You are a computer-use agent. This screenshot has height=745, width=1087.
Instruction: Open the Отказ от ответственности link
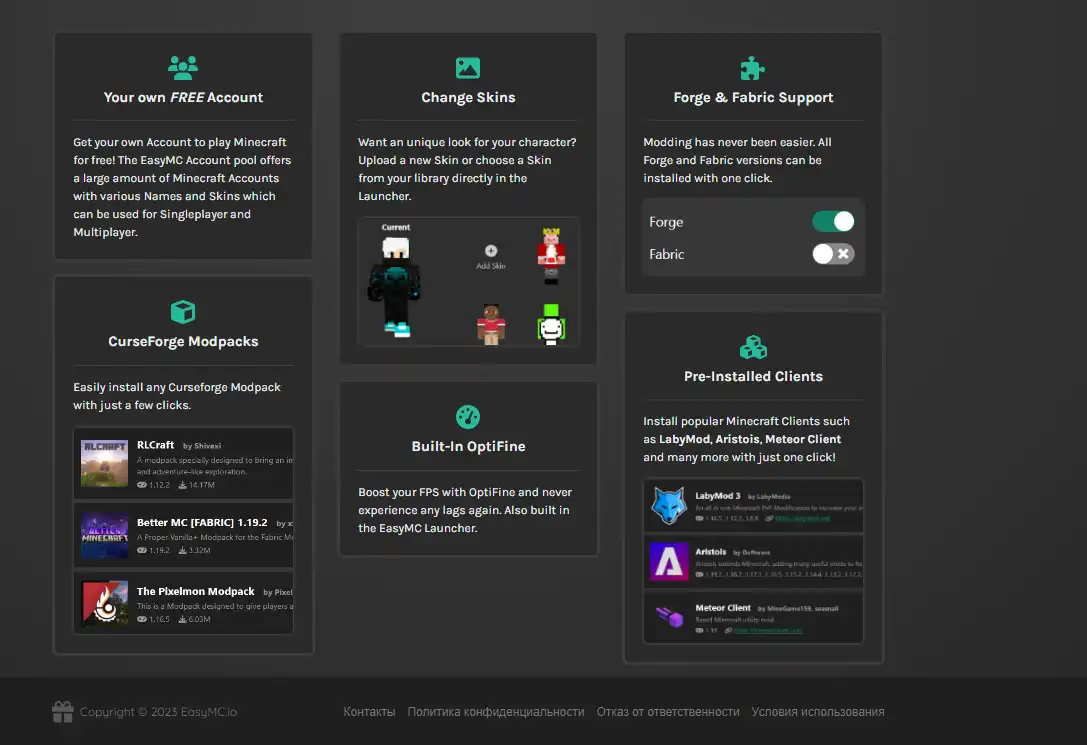tap(668, 712)
